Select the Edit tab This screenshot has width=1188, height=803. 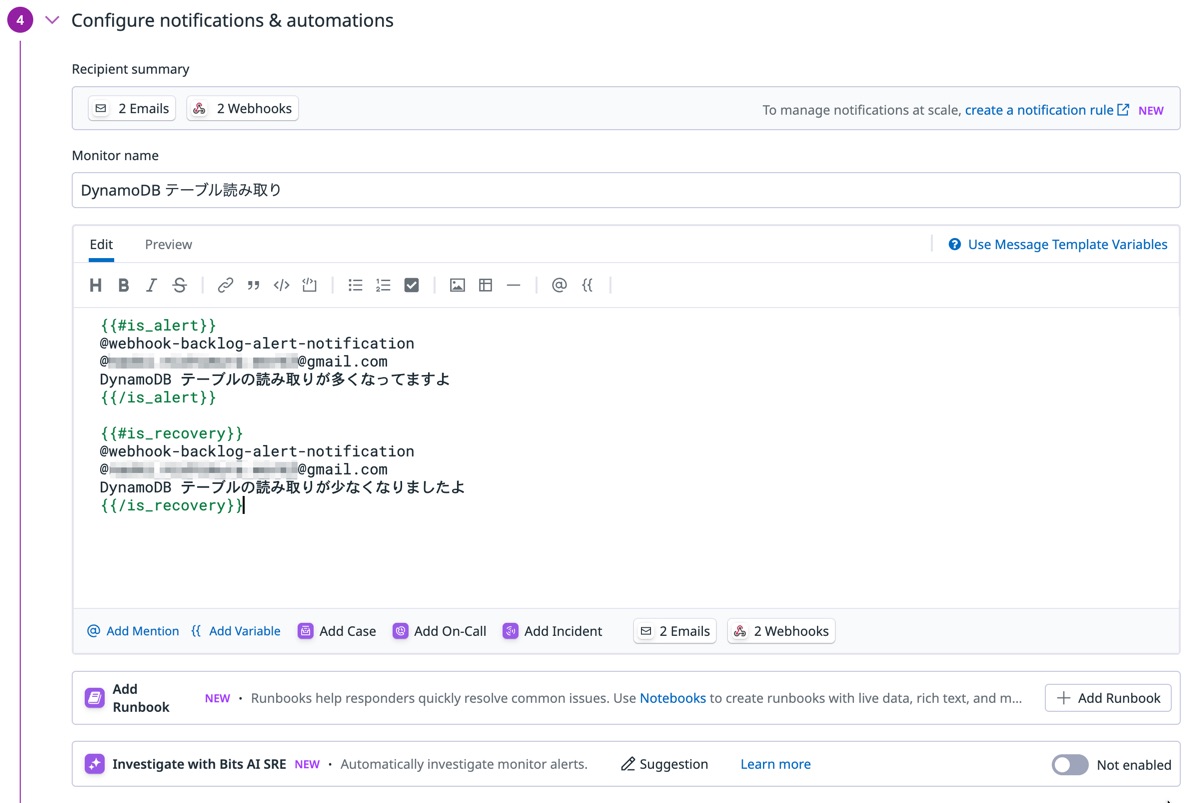coord(100,244)
